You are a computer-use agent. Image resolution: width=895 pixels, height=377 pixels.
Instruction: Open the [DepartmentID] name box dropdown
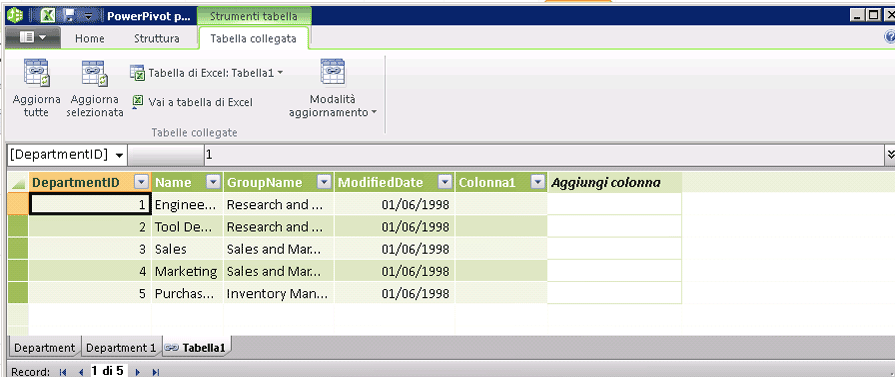click(119, 155)
